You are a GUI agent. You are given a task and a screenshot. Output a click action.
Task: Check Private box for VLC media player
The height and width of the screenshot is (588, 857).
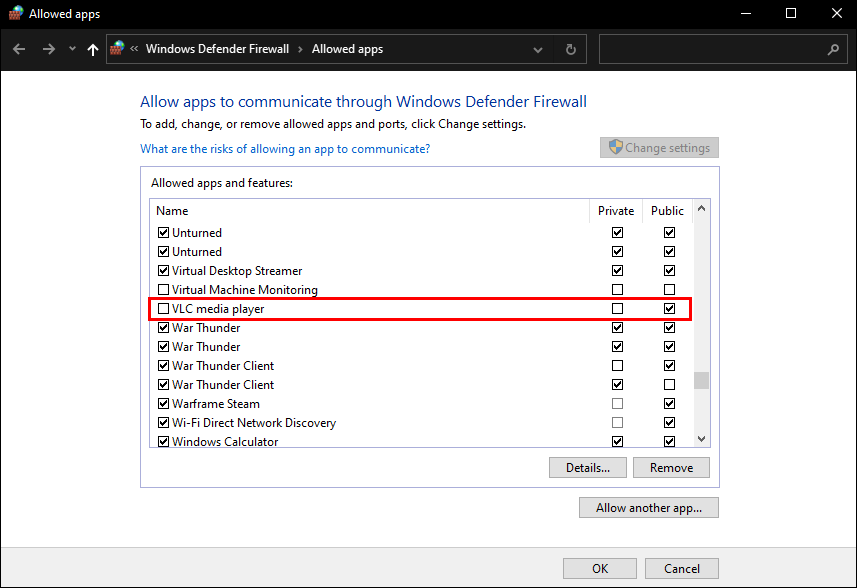click(617, 309)
